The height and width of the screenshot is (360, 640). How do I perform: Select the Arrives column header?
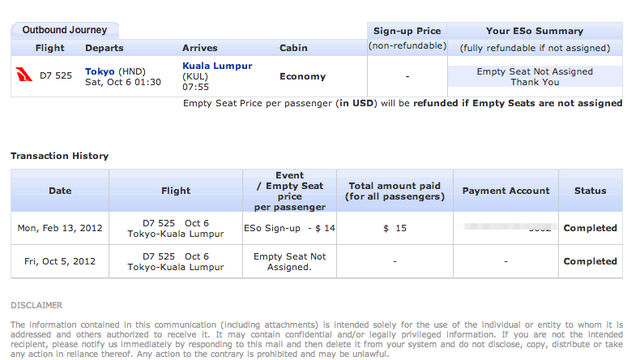[x=200, y=48]
